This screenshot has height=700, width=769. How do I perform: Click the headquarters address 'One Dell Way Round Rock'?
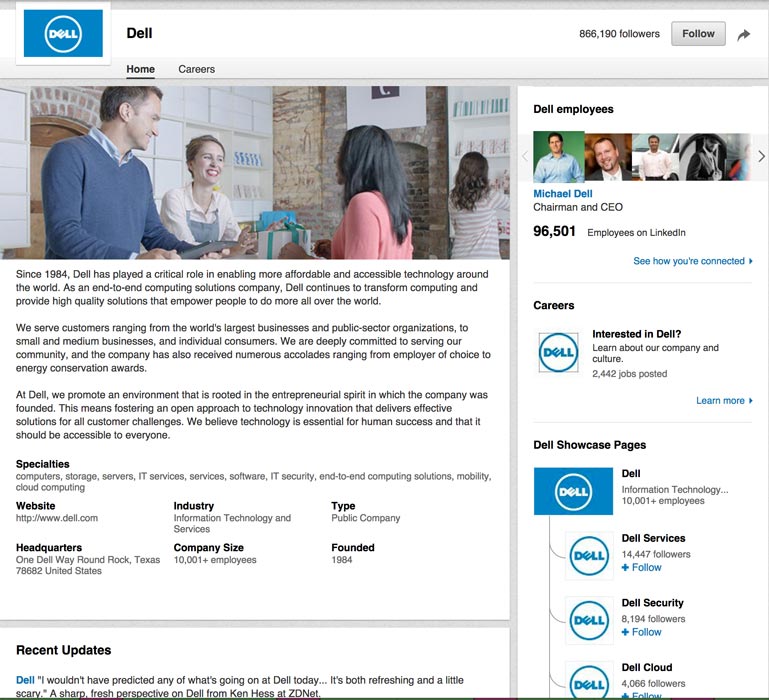pyautogui.click(x=88, y=565)
